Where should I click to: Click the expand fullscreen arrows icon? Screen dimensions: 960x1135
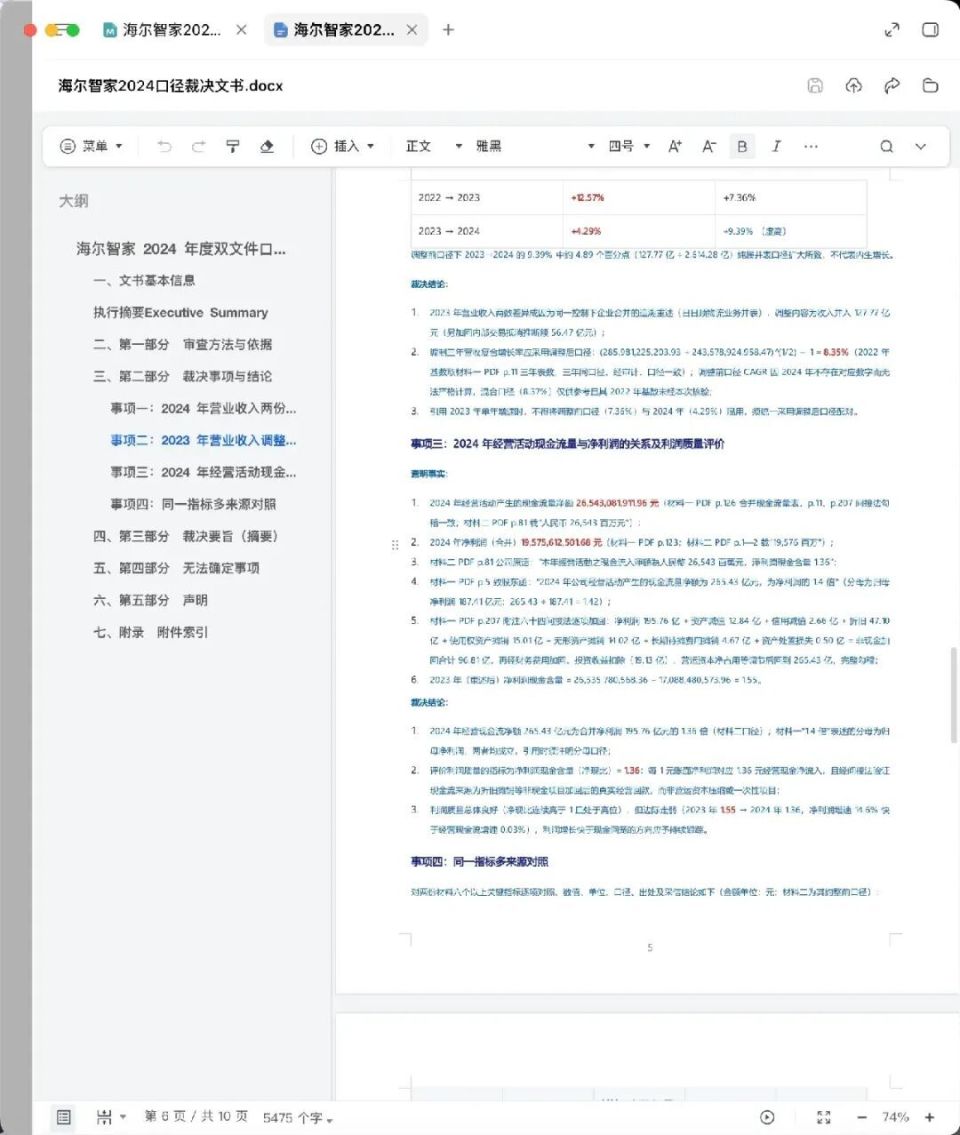coord(892,30)
